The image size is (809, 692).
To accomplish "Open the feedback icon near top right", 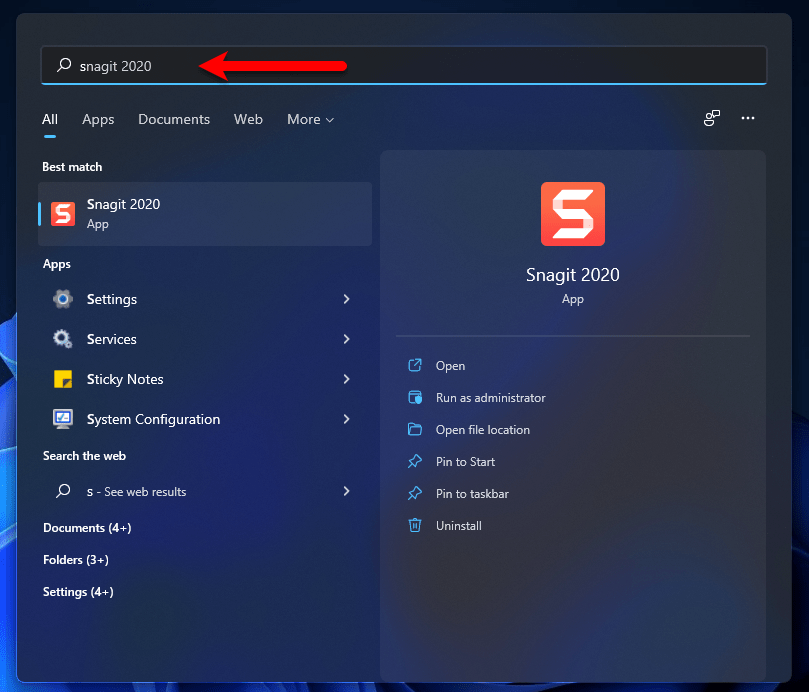I will (711, 118).
